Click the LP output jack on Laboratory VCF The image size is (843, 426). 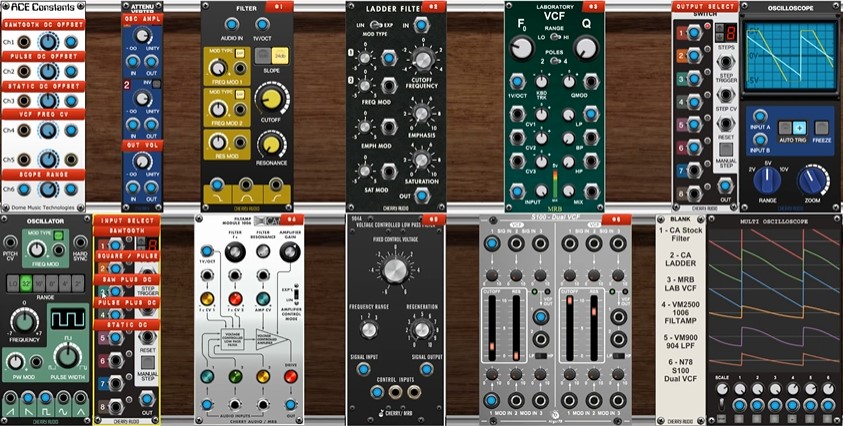click(x=591, y=114)
